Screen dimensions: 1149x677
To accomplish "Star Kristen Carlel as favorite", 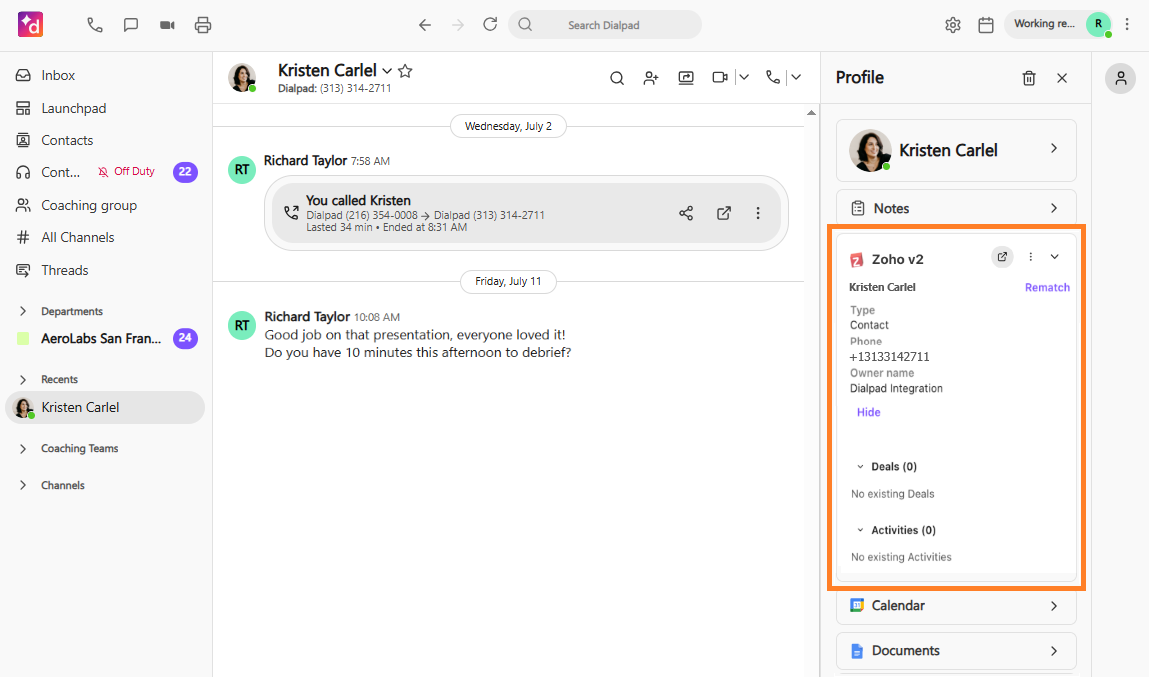I will [405, 71].
